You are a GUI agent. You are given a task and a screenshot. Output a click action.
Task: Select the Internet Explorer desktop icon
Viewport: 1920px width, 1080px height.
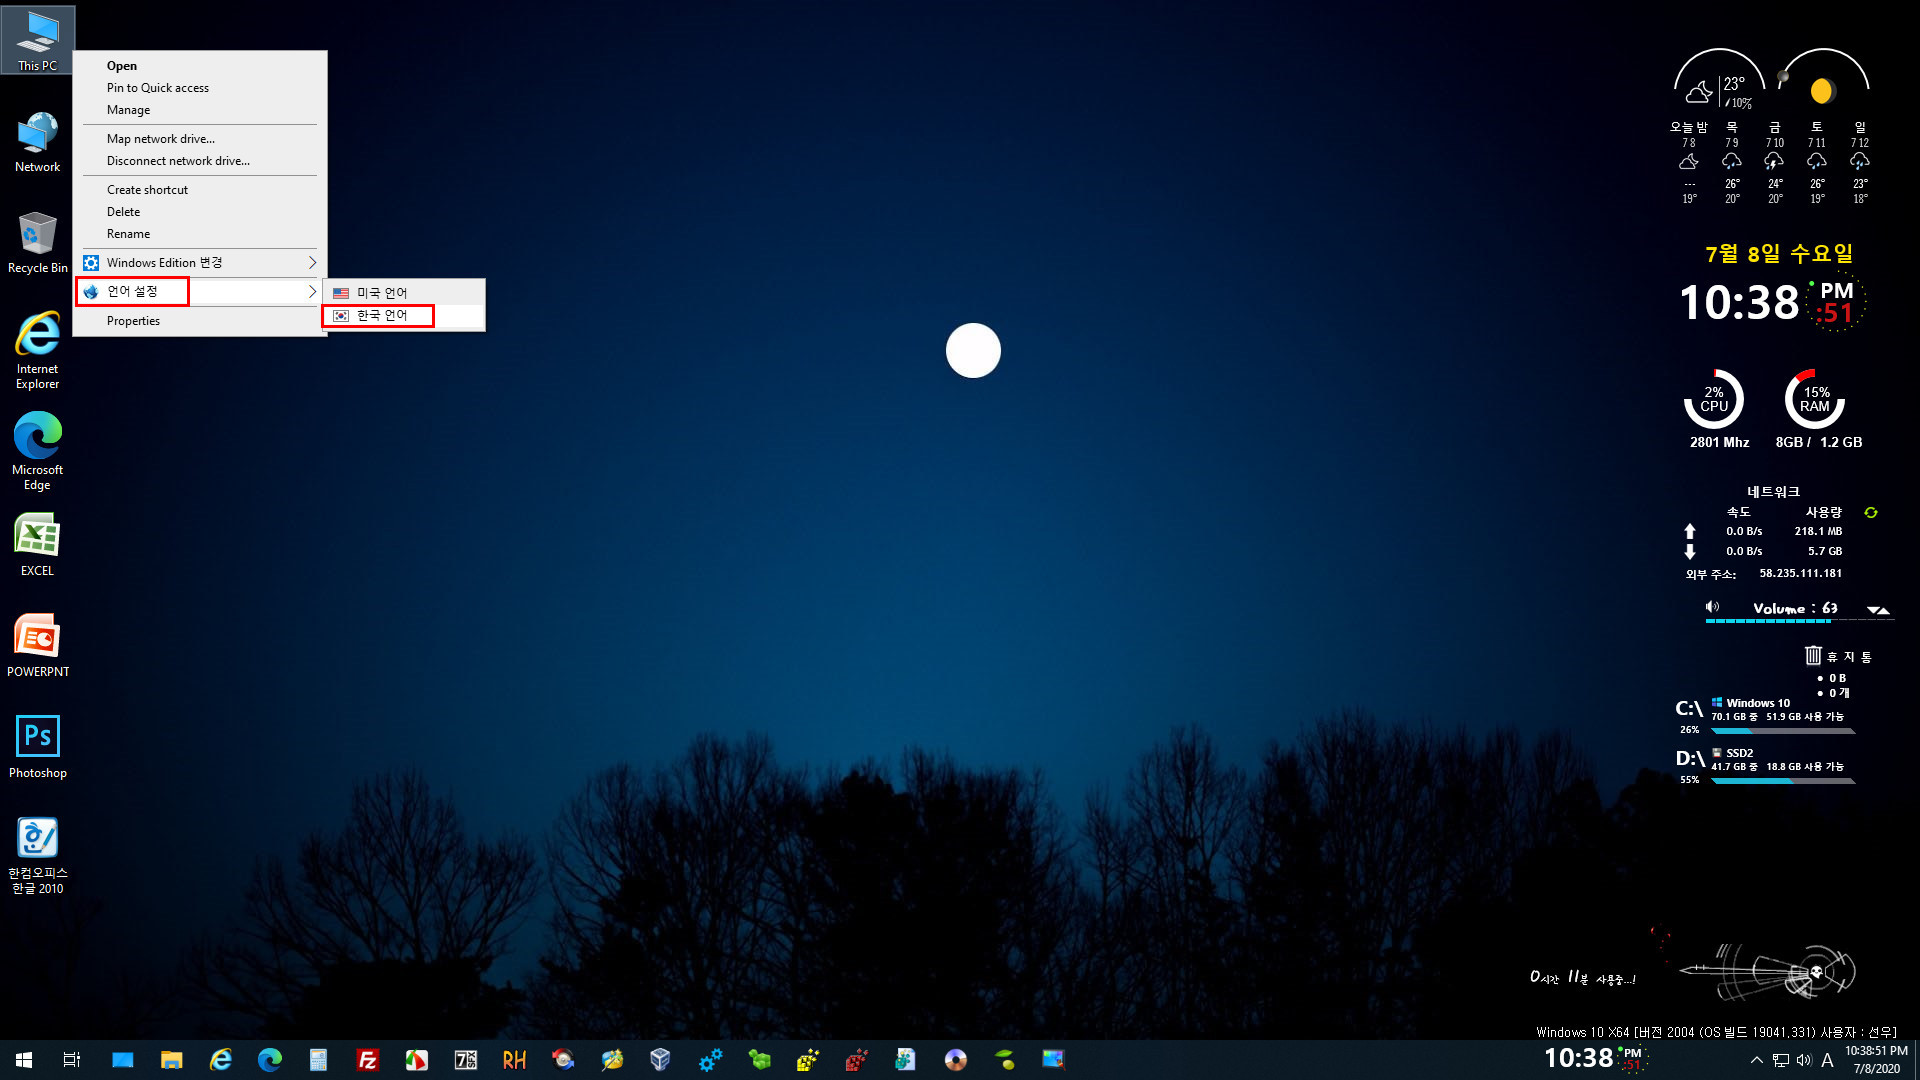coord(37,350)
